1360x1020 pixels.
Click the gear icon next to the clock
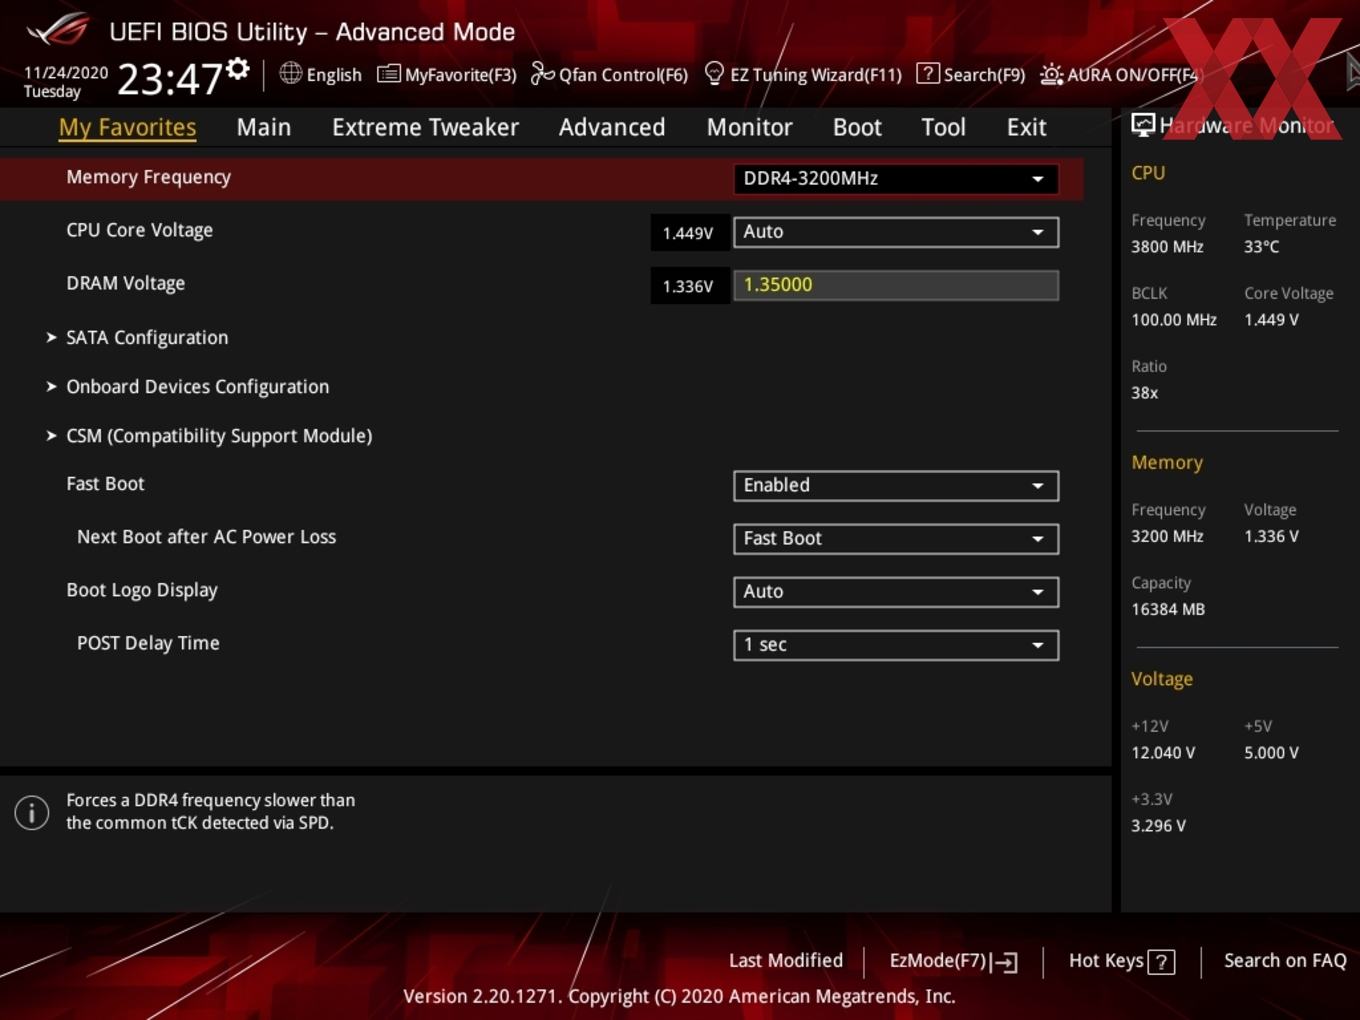click(x=238, y=68)
